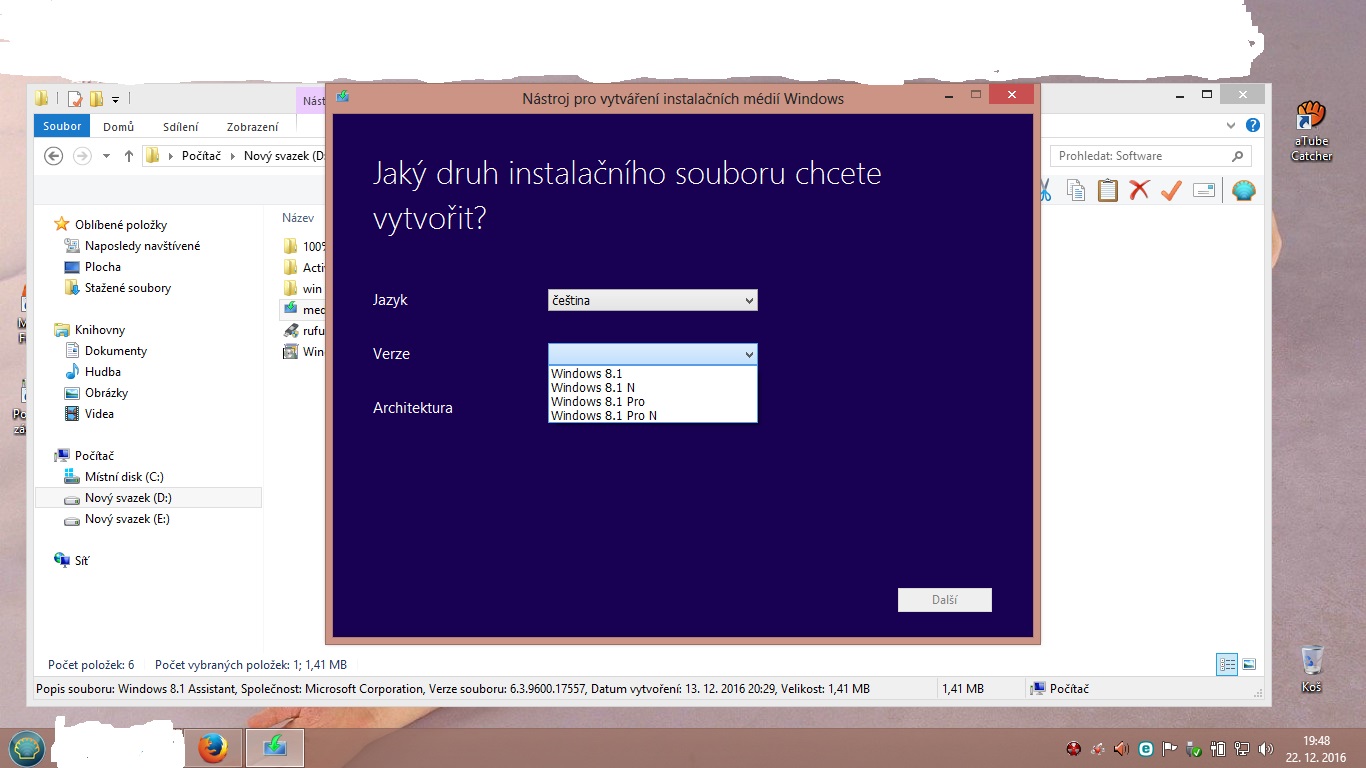Launch Firefox from the taskbar
This screenshot has width=1366, height=768.
pos(212,748)
